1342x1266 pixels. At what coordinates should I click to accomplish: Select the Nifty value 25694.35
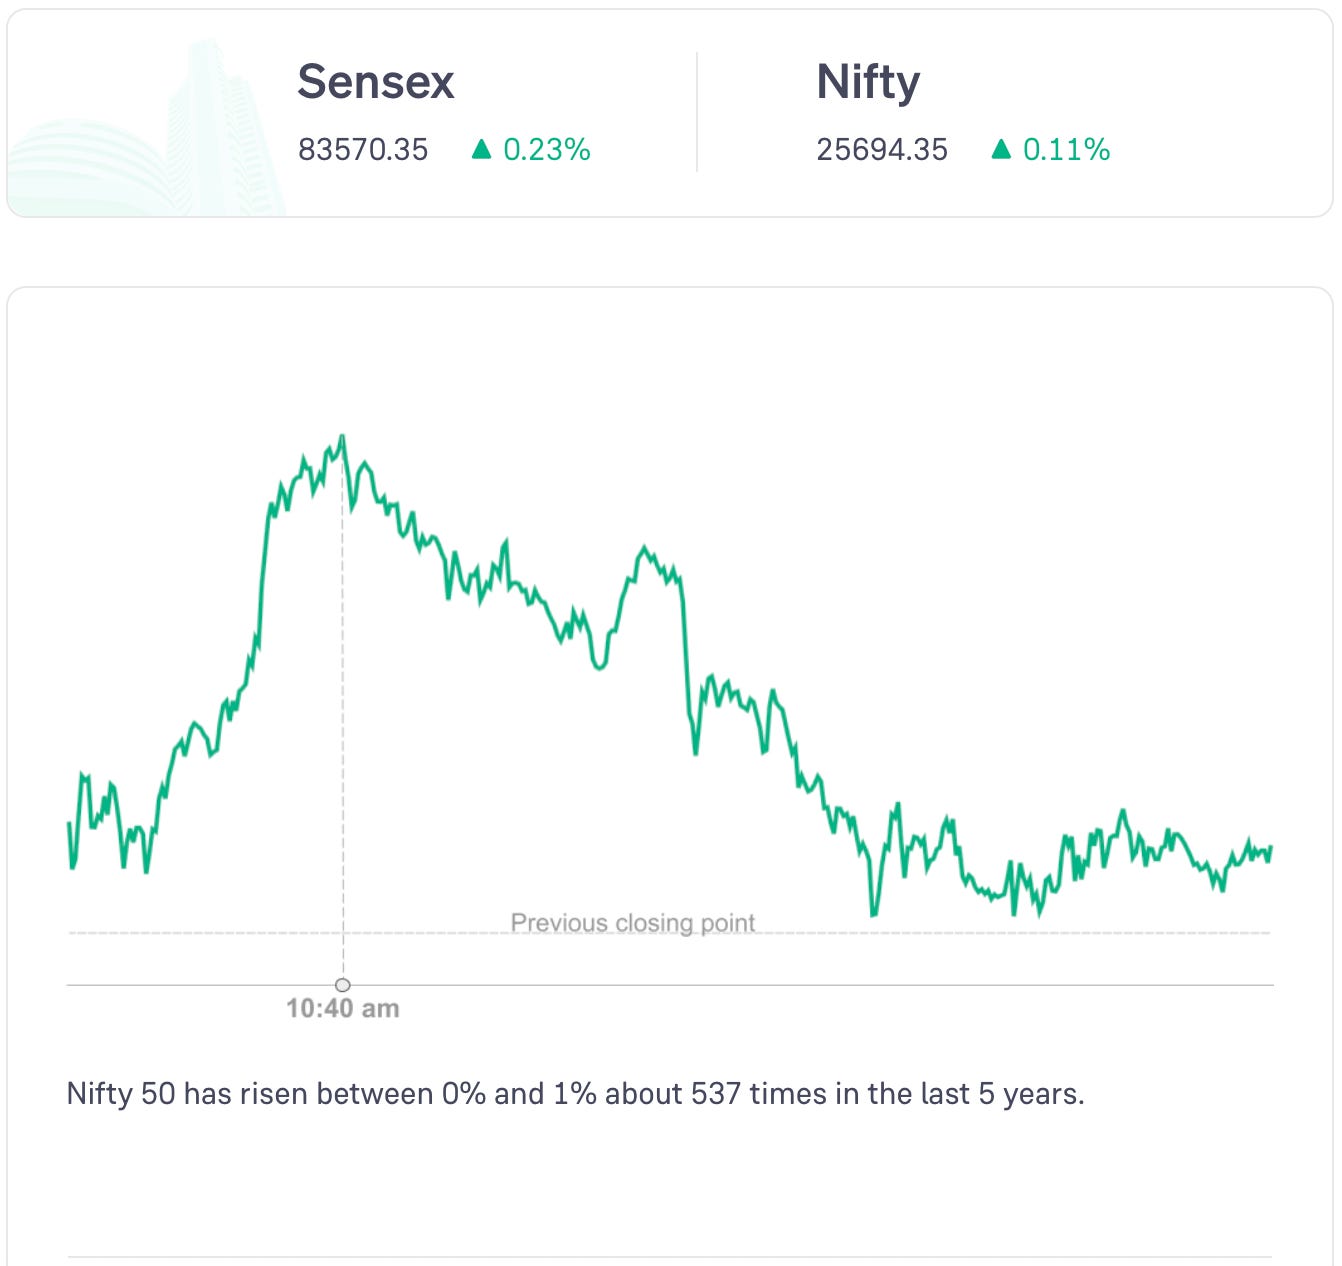click(x=882, y=150)
